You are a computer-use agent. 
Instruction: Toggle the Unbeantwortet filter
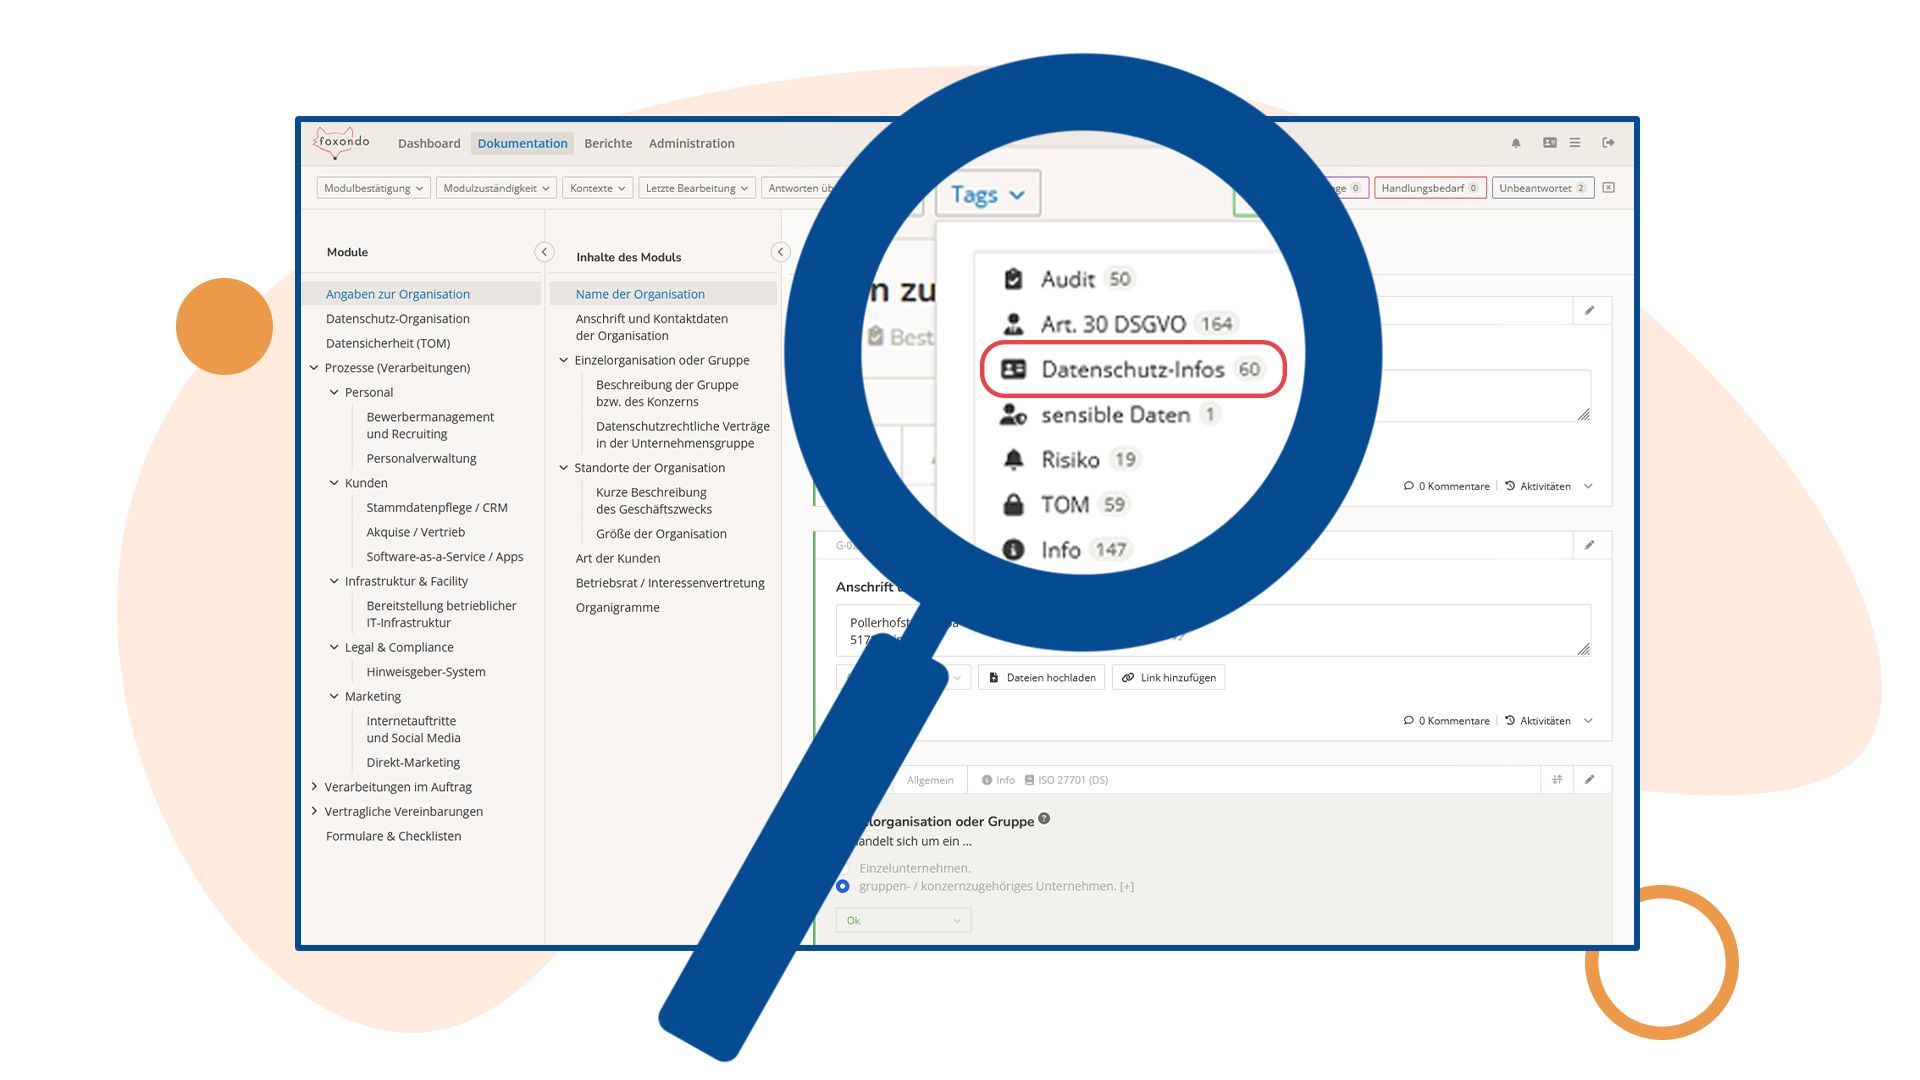click(1541, 188)
